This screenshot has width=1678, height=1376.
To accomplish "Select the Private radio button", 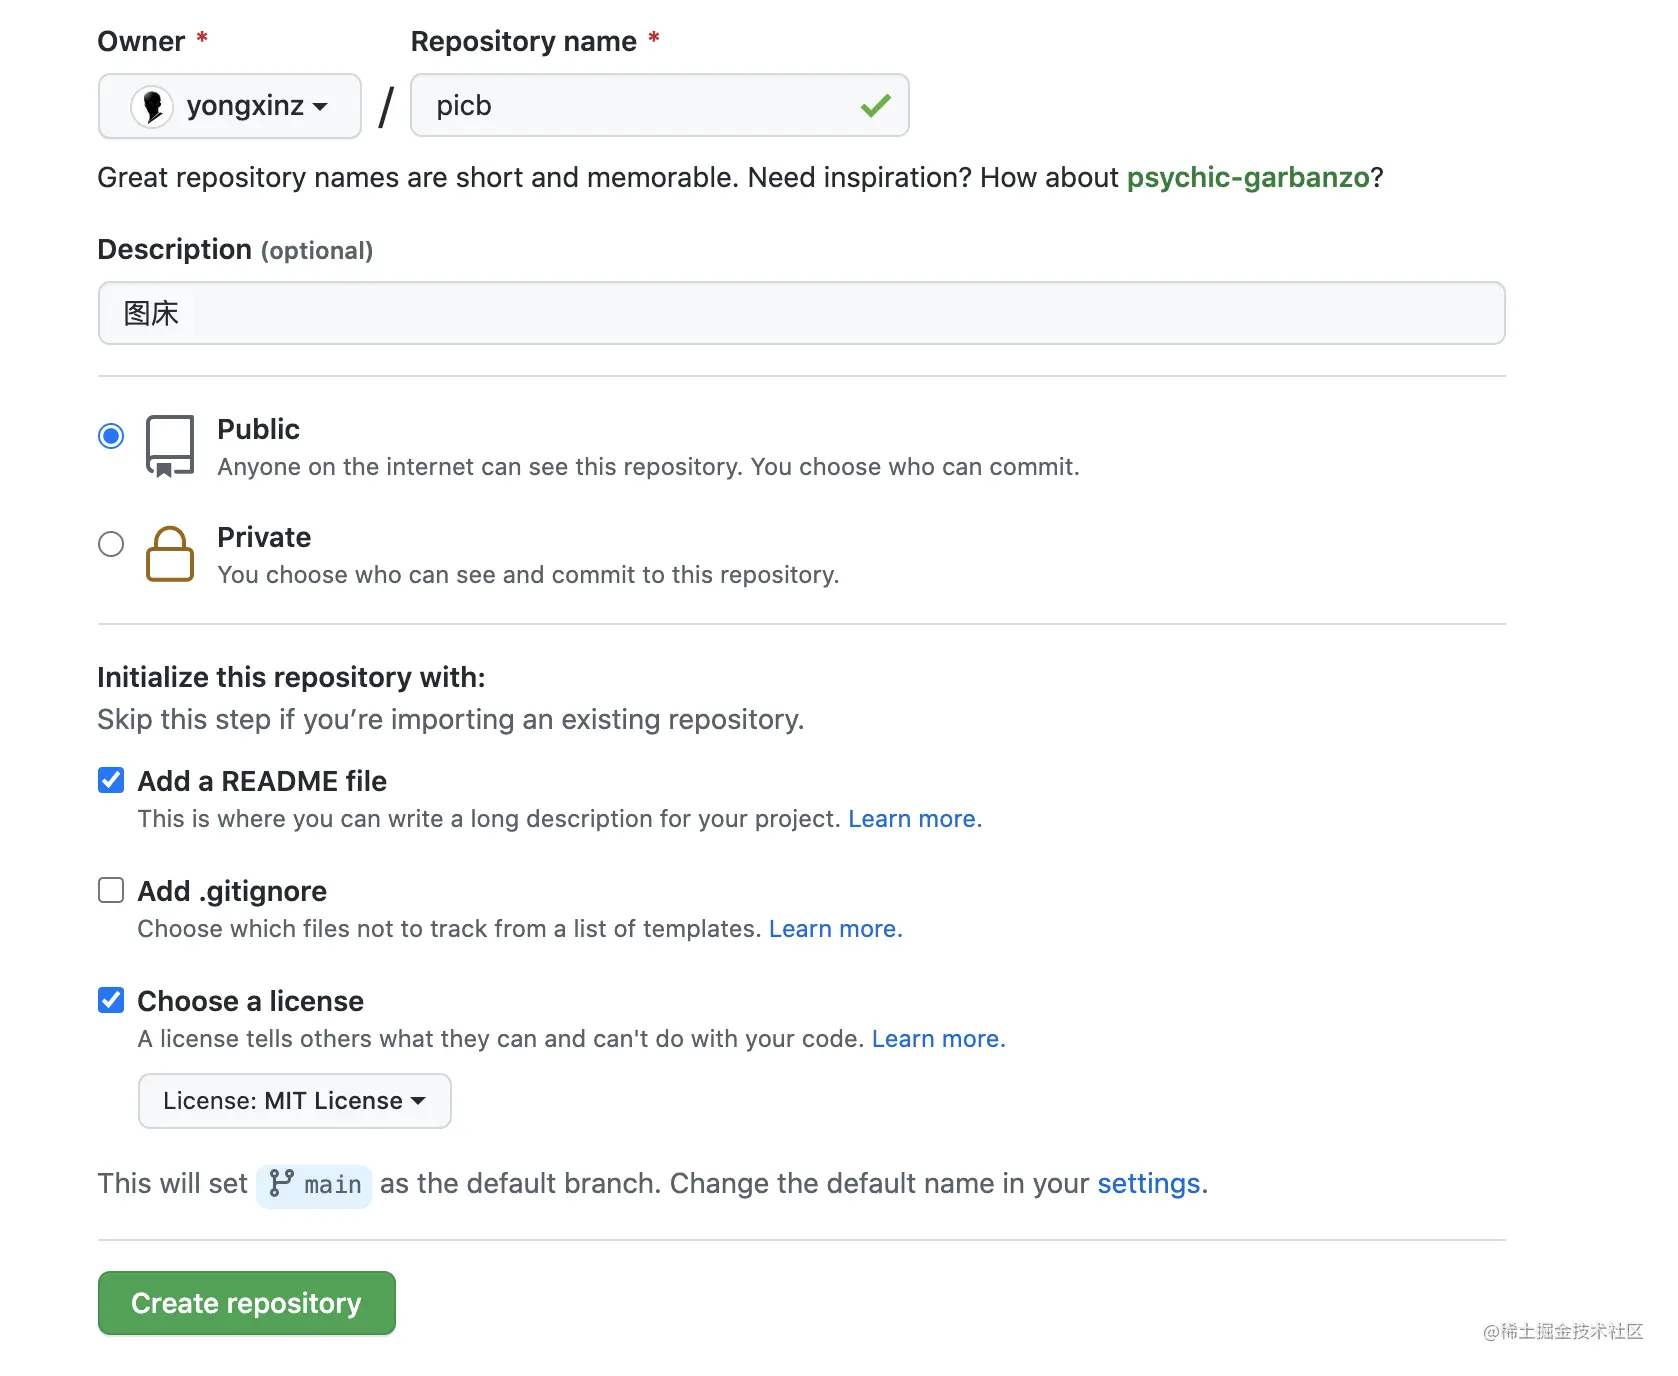I will [111, 544].
